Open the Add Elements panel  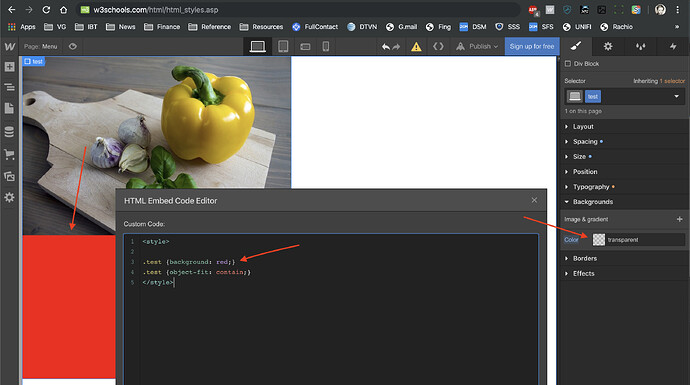9,66
